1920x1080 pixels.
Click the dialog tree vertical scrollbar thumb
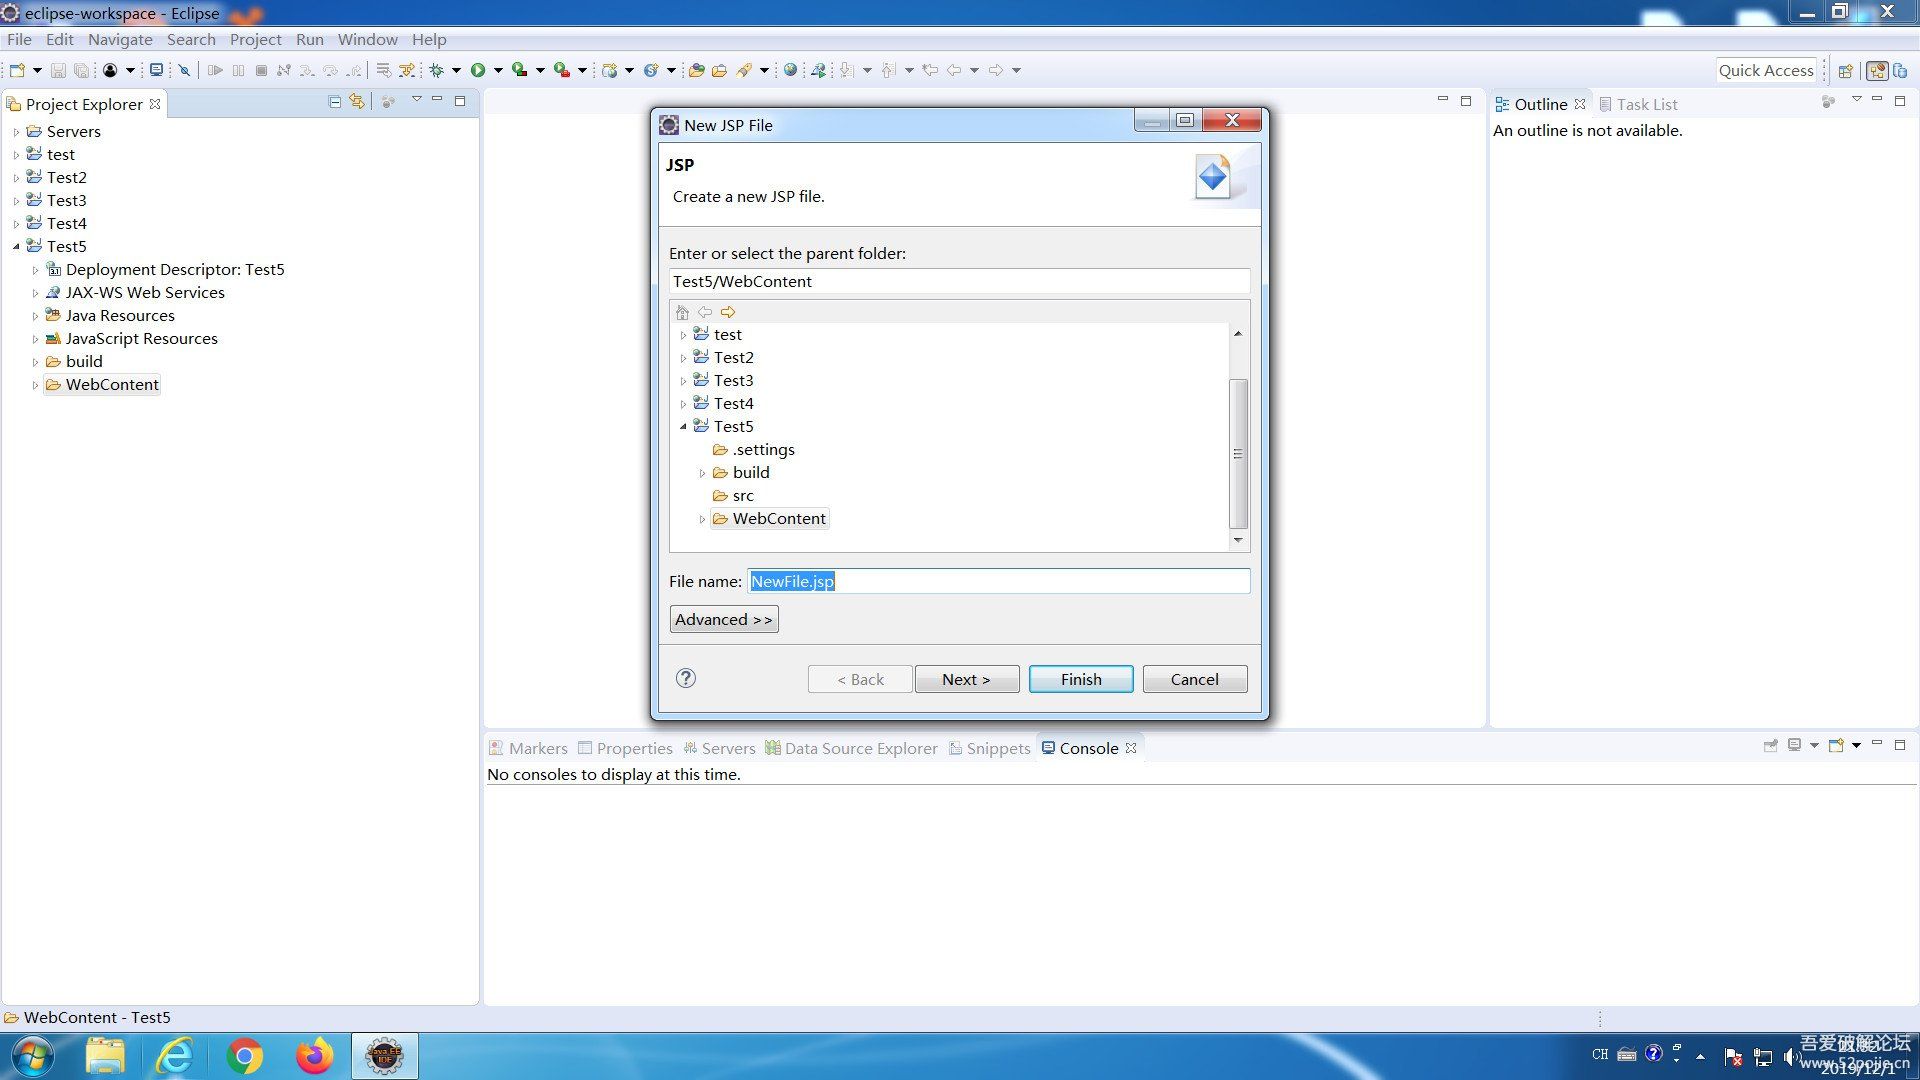[x=1238, y=453]
